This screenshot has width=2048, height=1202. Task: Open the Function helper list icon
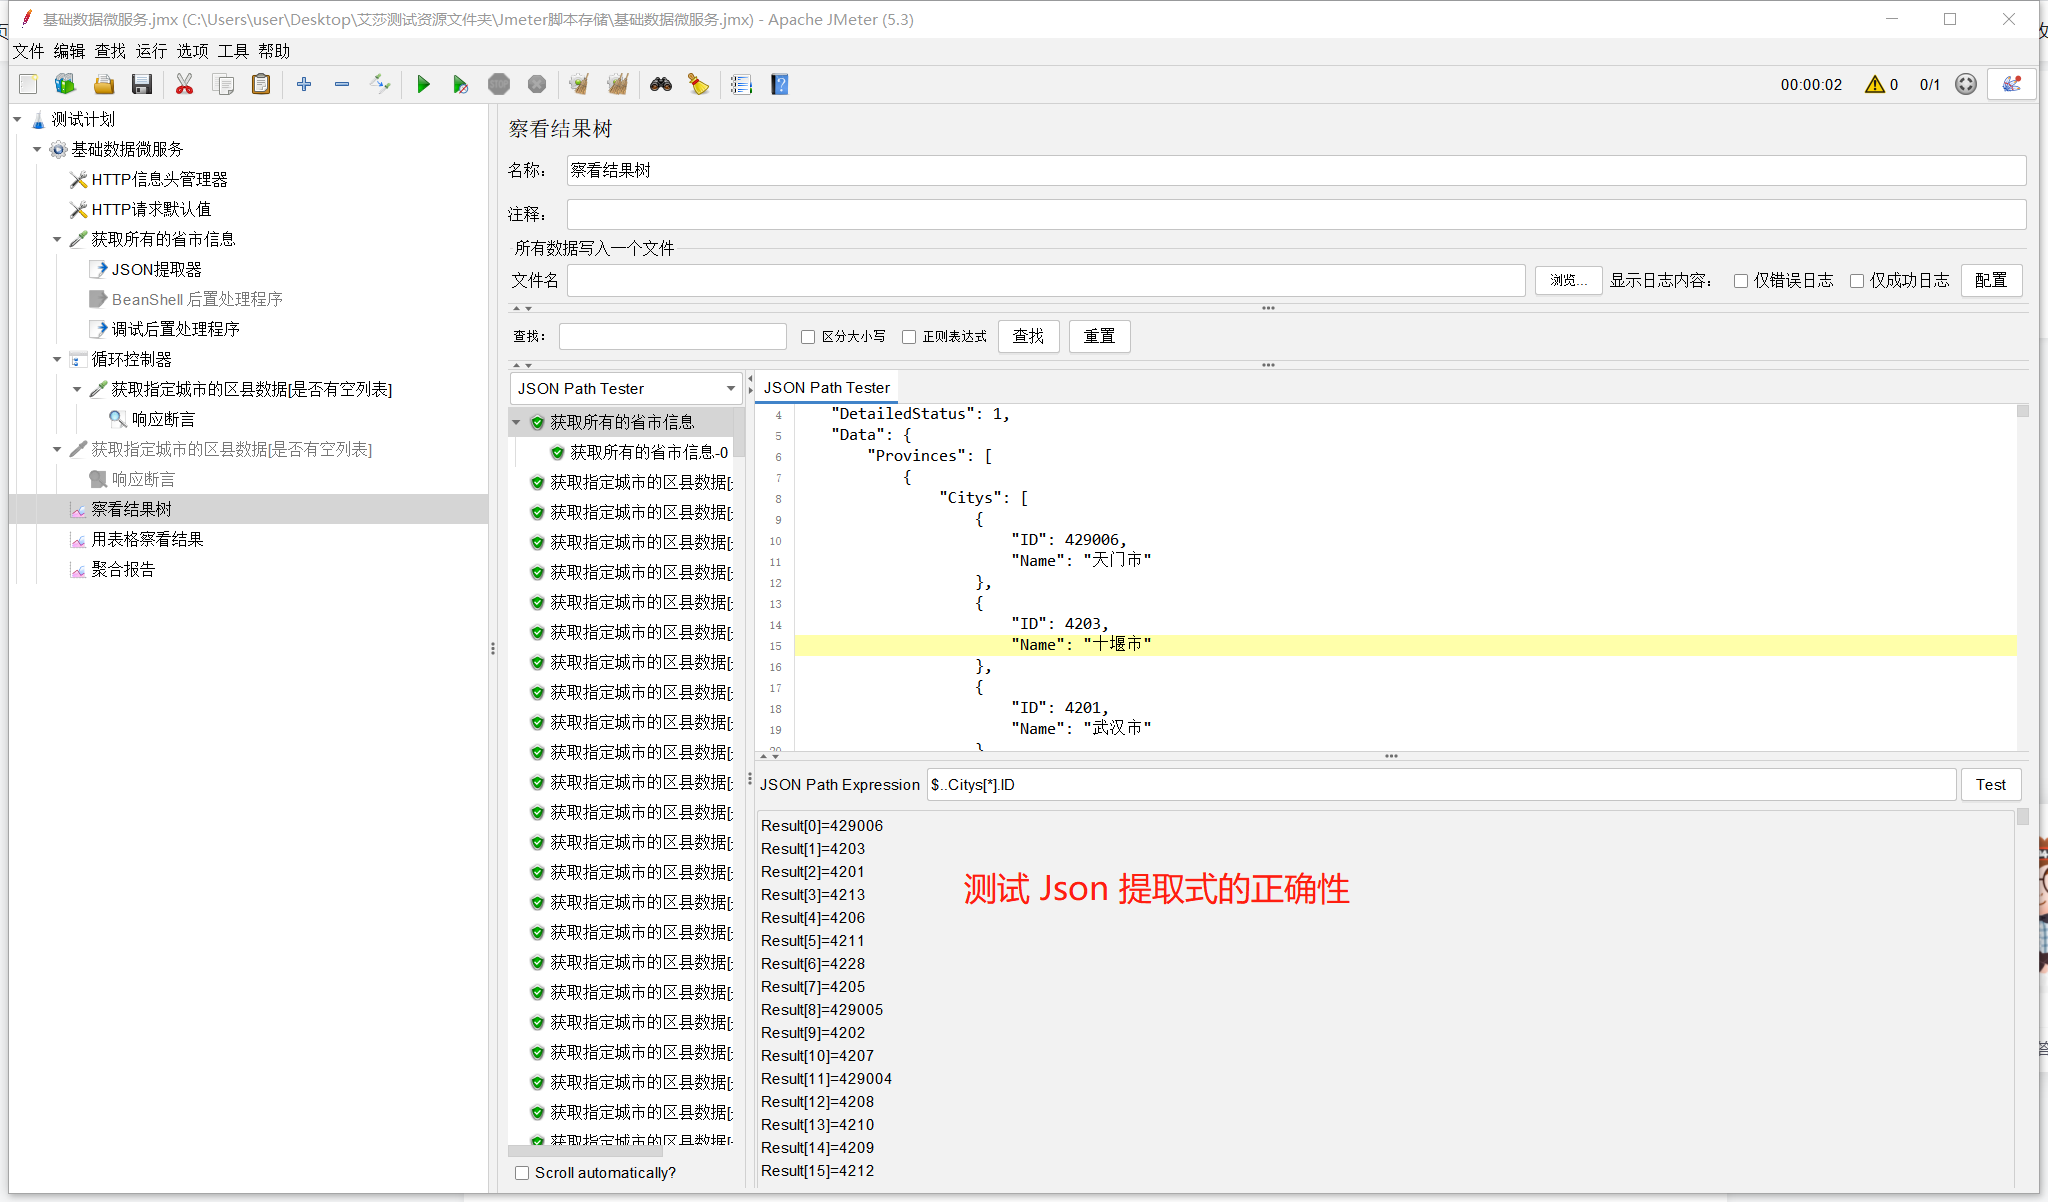pyautogui.click(x=741, y=85)
